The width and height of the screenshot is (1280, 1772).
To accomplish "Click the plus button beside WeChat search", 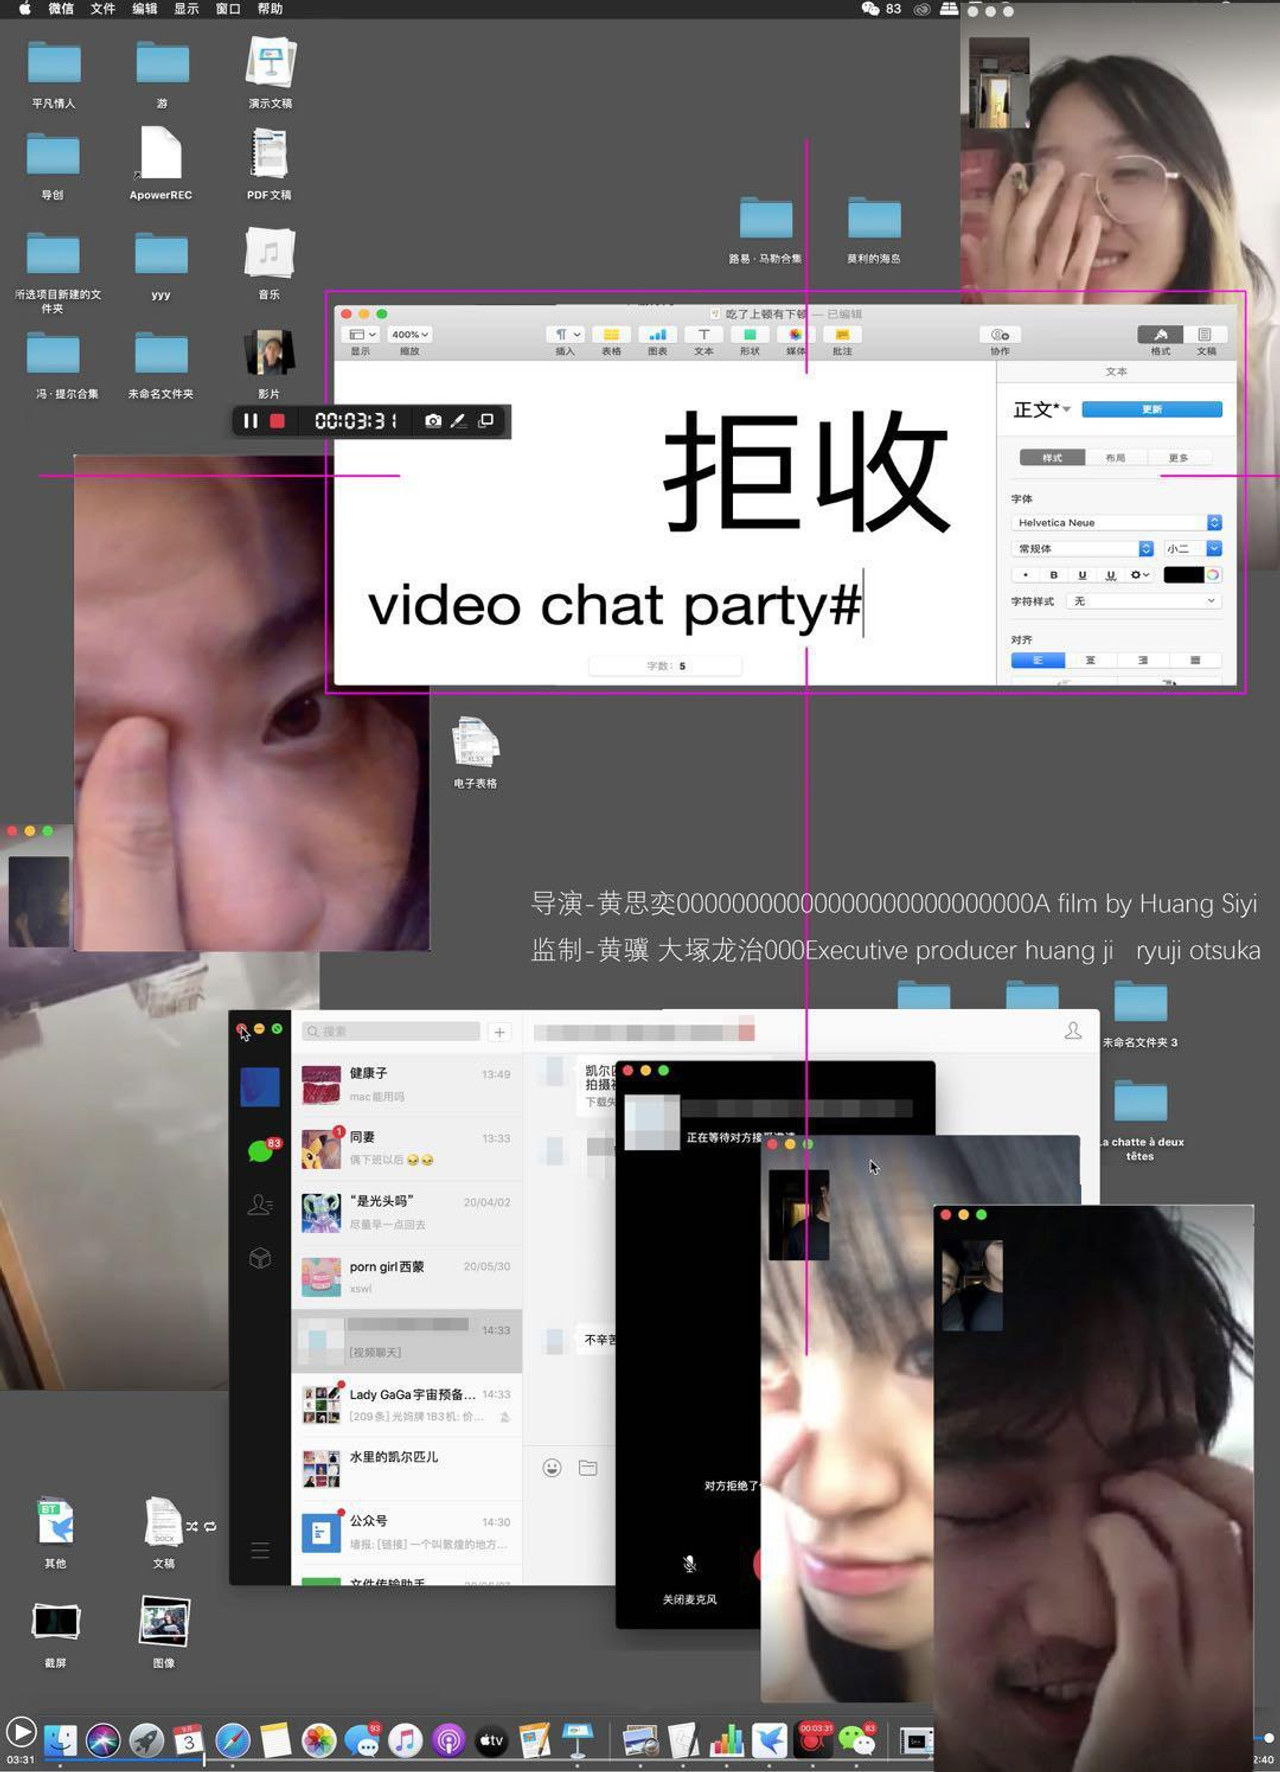I will click(499, 1032).
